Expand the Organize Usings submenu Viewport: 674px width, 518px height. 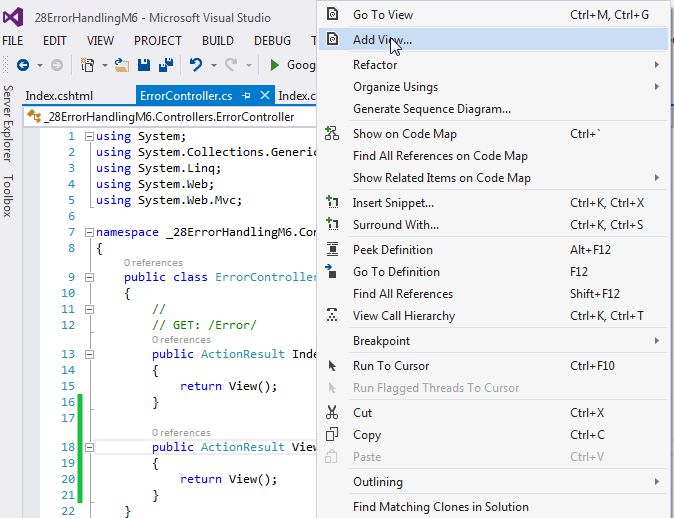point(493,87)
